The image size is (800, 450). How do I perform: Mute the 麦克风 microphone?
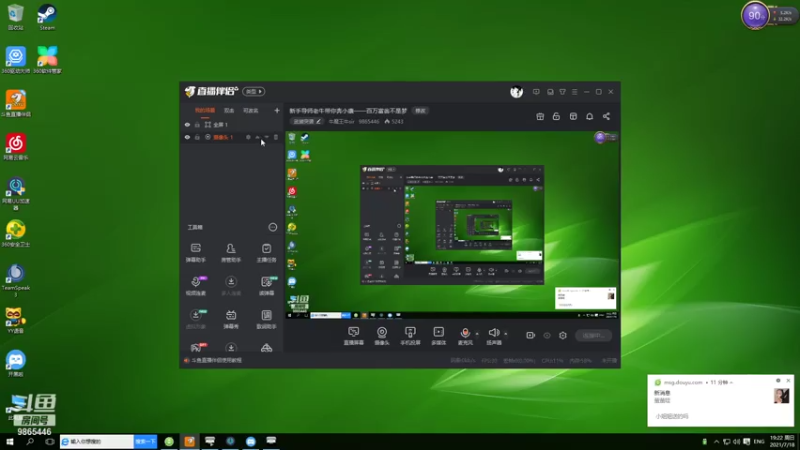tap(465, 336)
